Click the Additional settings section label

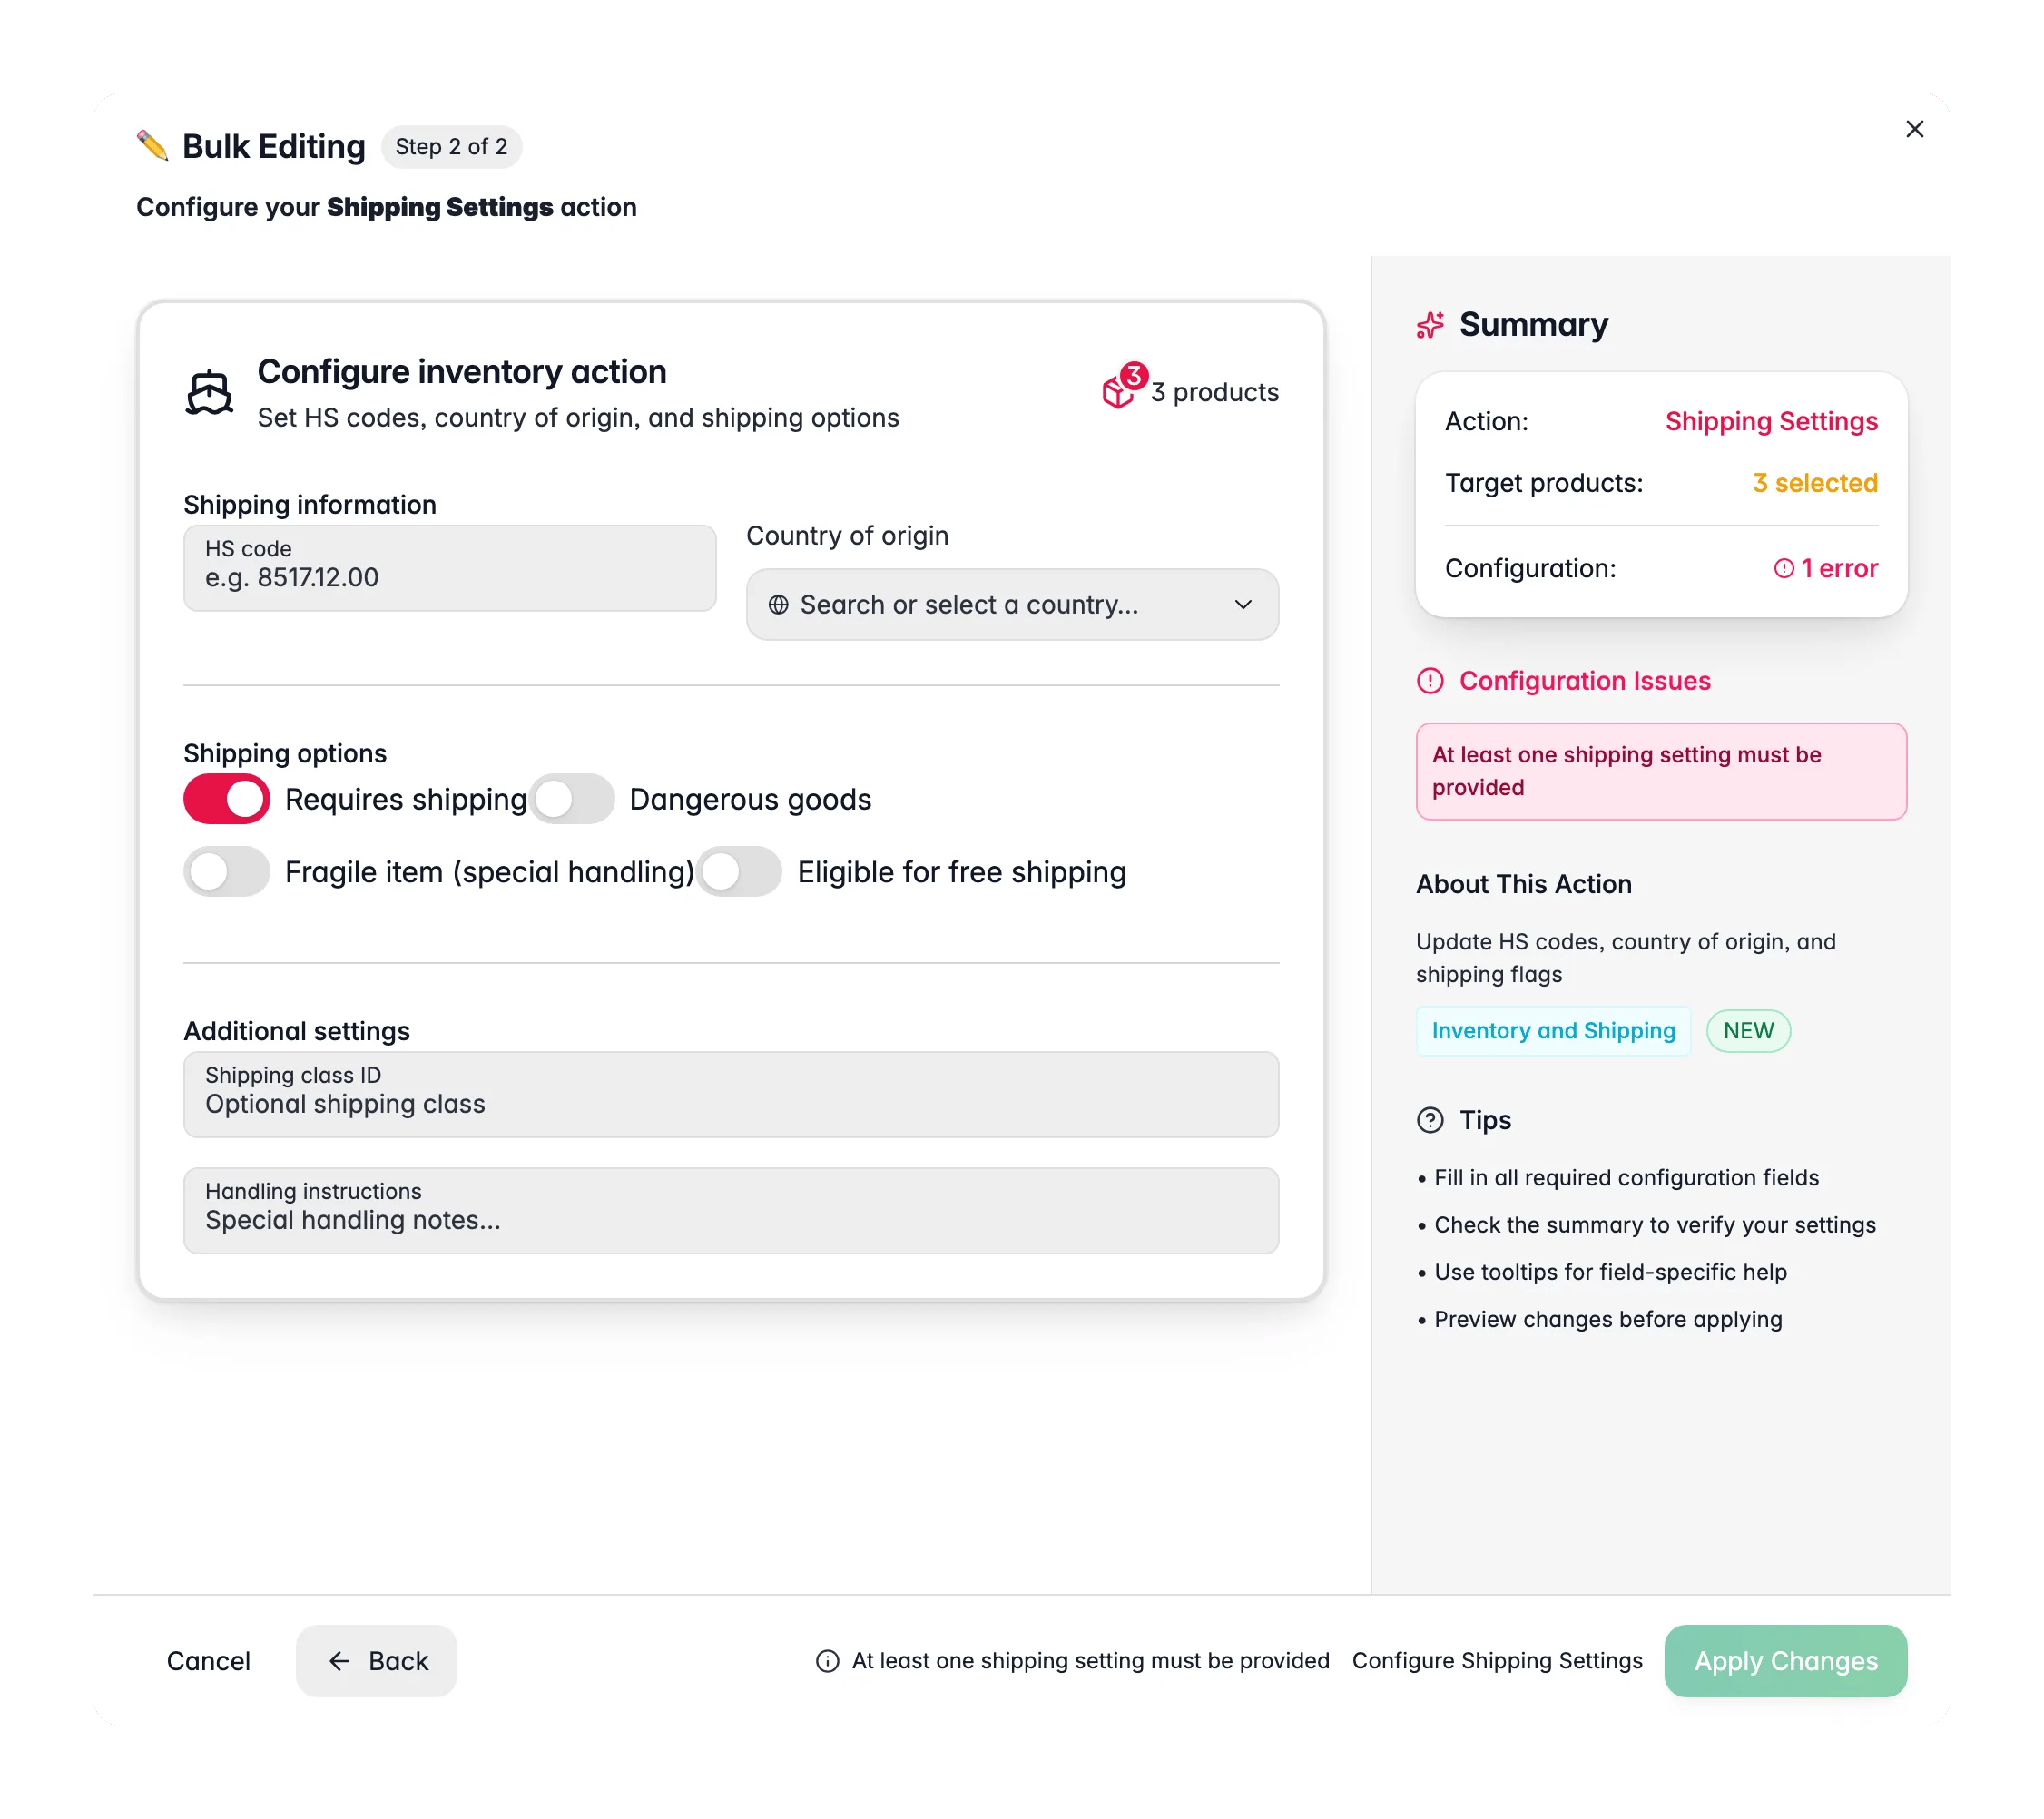(297, 1031)
